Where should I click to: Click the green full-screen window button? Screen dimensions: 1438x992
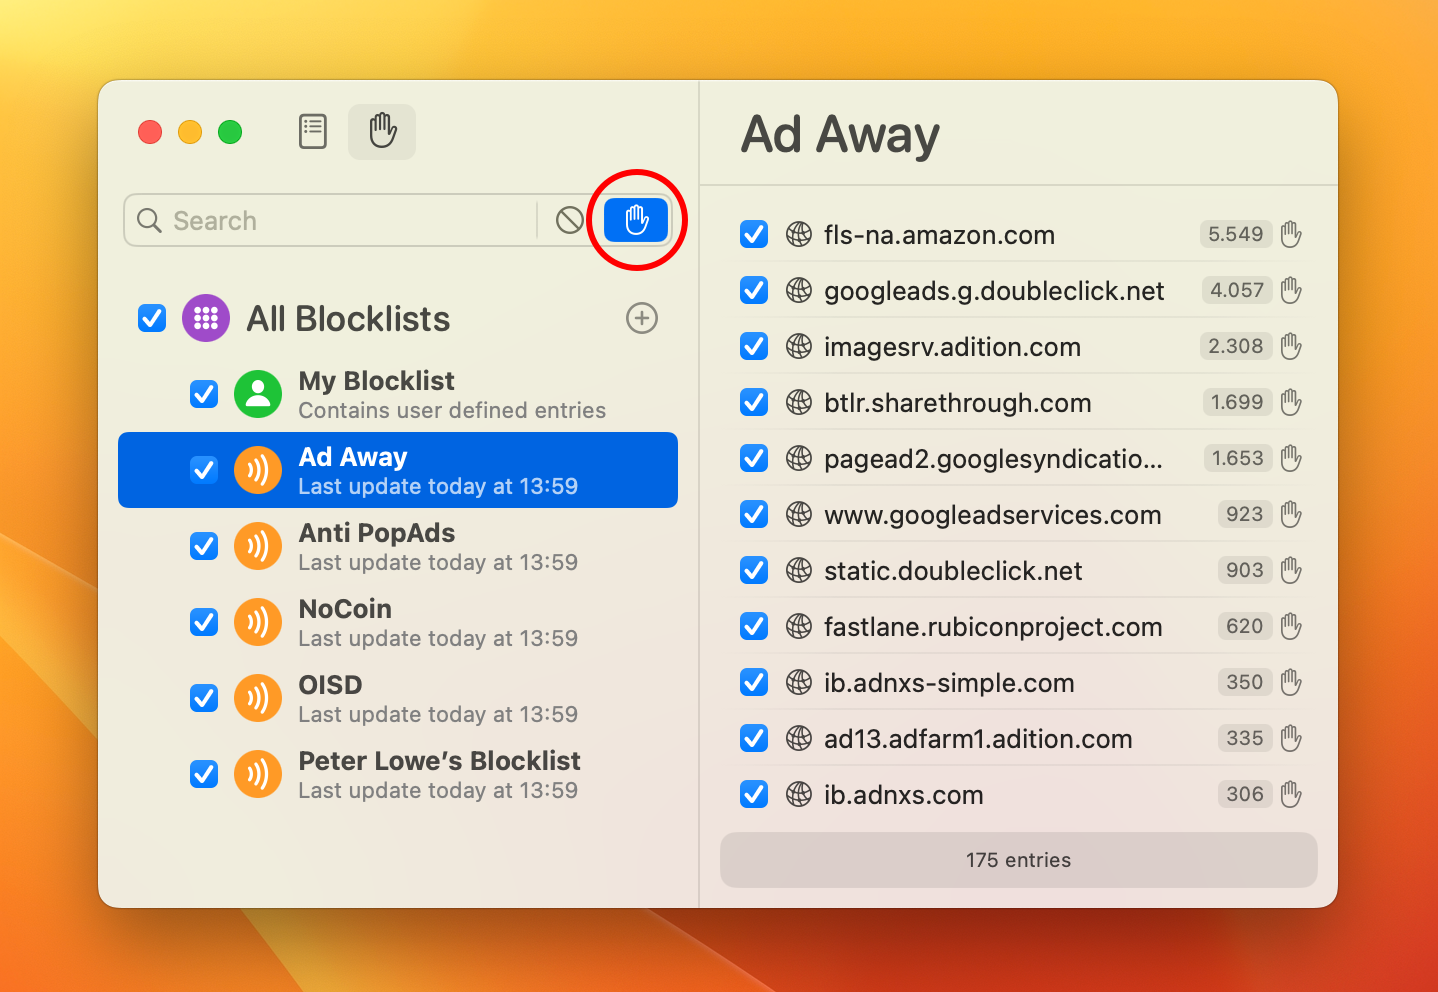230,132
